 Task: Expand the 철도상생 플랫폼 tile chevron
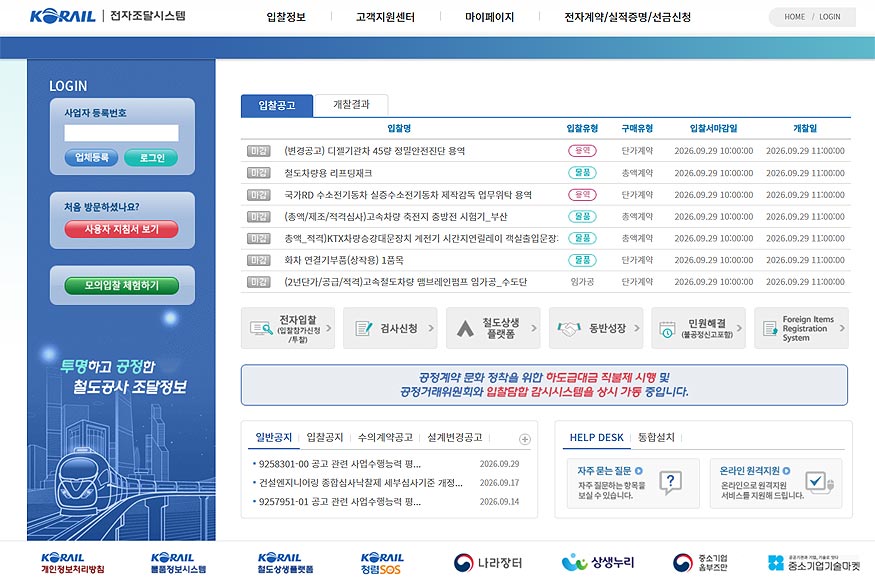pyautogui.click(x=533, y=328)
